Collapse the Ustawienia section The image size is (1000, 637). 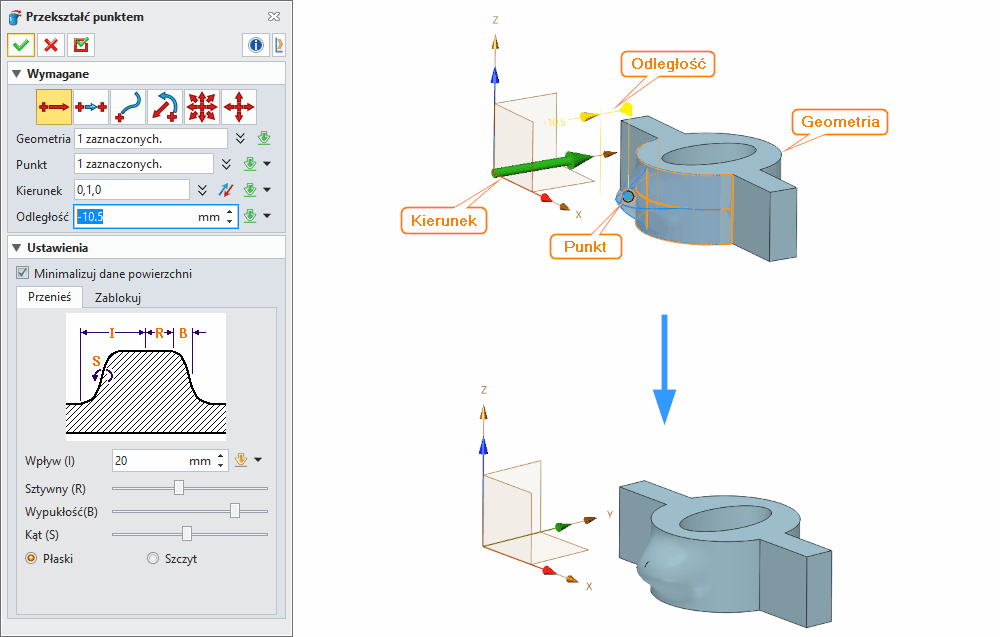[x=17, y=247]
